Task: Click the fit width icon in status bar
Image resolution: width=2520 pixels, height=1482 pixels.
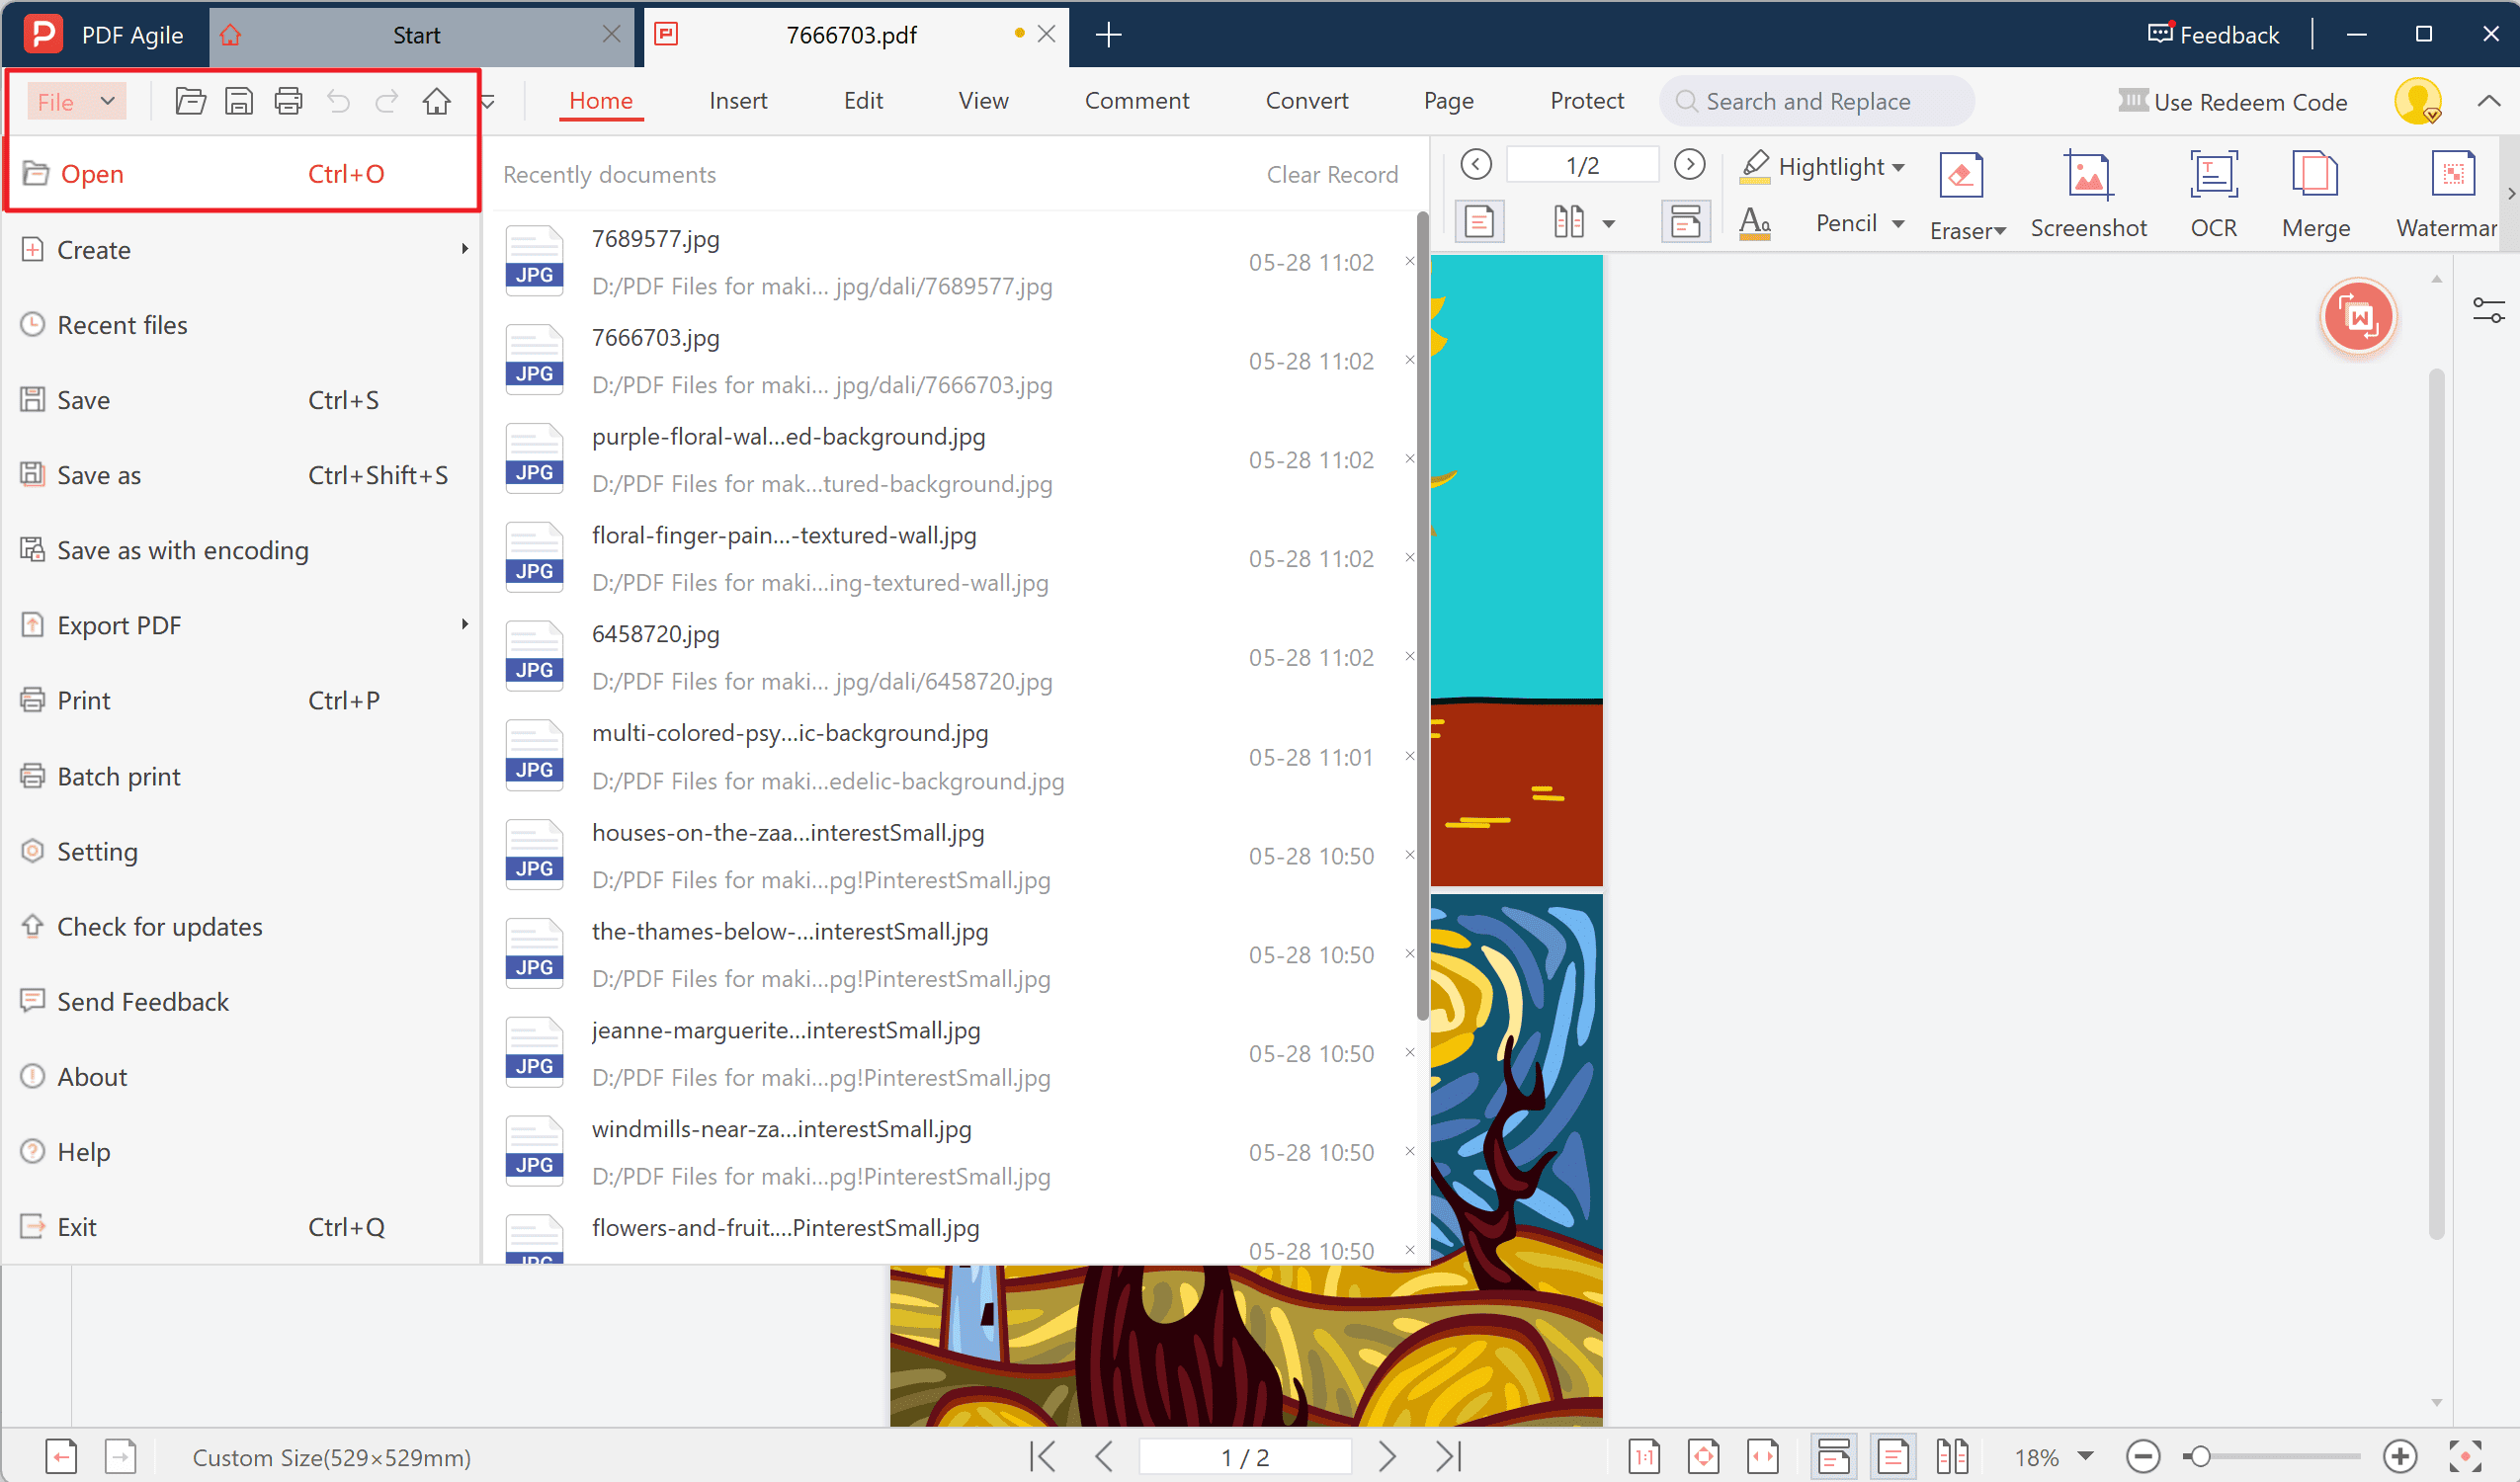Action: click(x=1762, y=1456)
